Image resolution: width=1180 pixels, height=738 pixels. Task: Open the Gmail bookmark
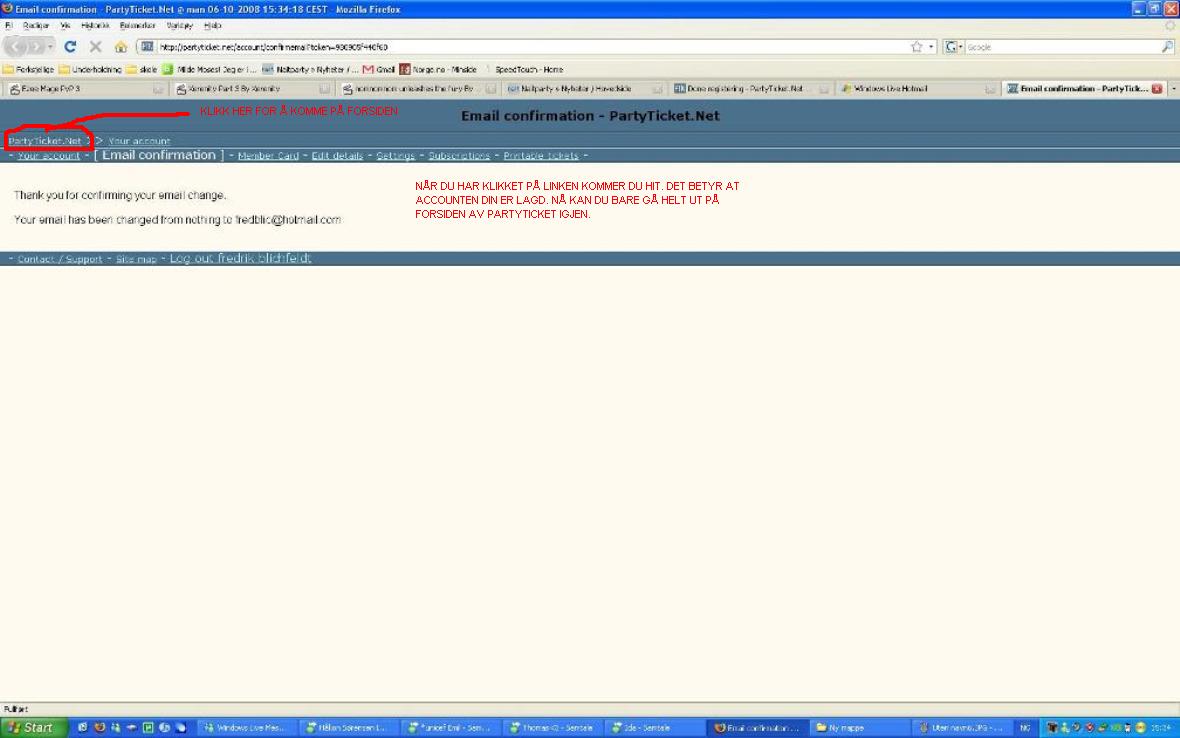(x=379, y=69)
